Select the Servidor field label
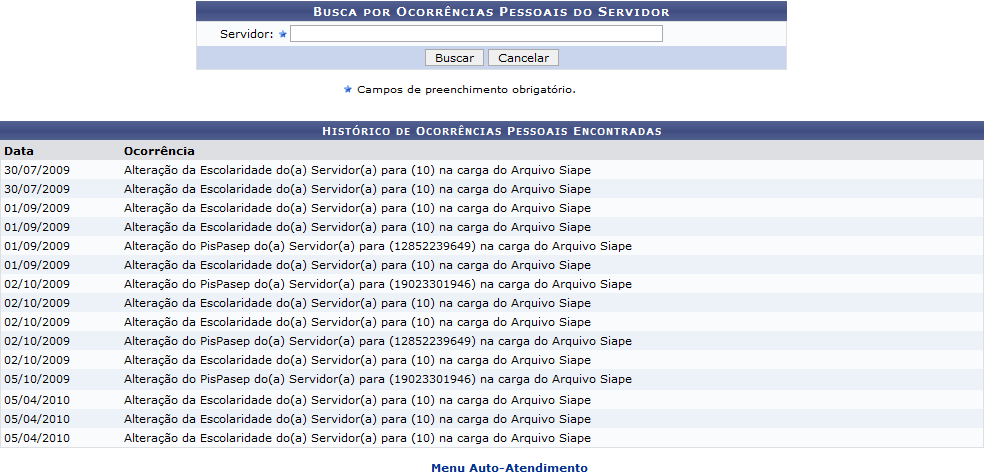986x476 pixels. 246,34
